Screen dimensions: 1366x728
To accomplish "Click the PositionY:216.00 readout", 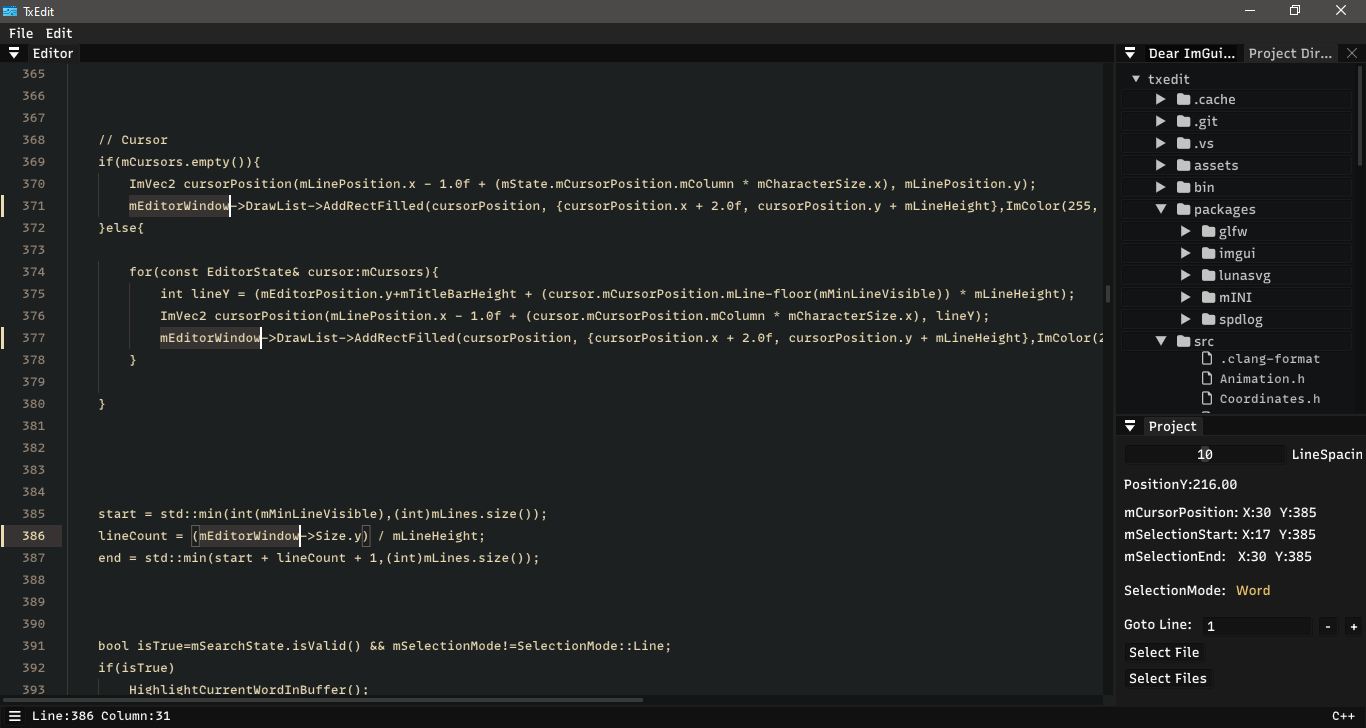I will pyautogui.click(x=1180, y=484).
